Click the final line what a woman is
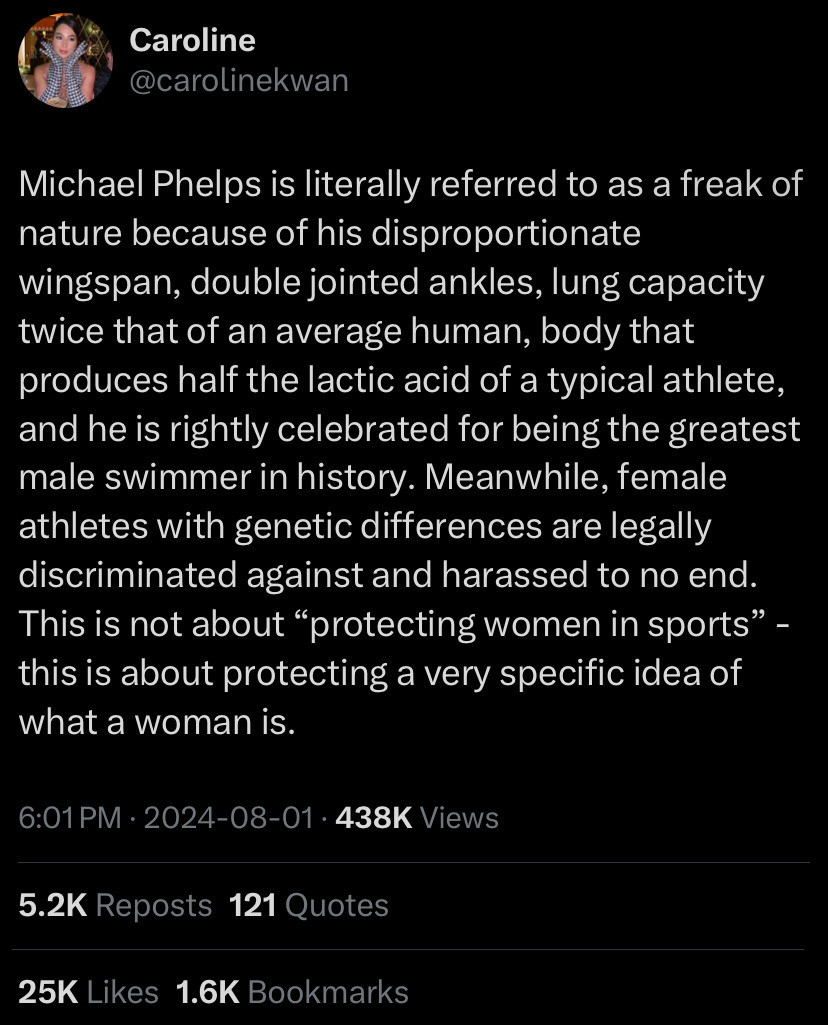Image resolution: width=828 pixels, height=1025 pixels. pyautogui.click(x=157, y=722)
